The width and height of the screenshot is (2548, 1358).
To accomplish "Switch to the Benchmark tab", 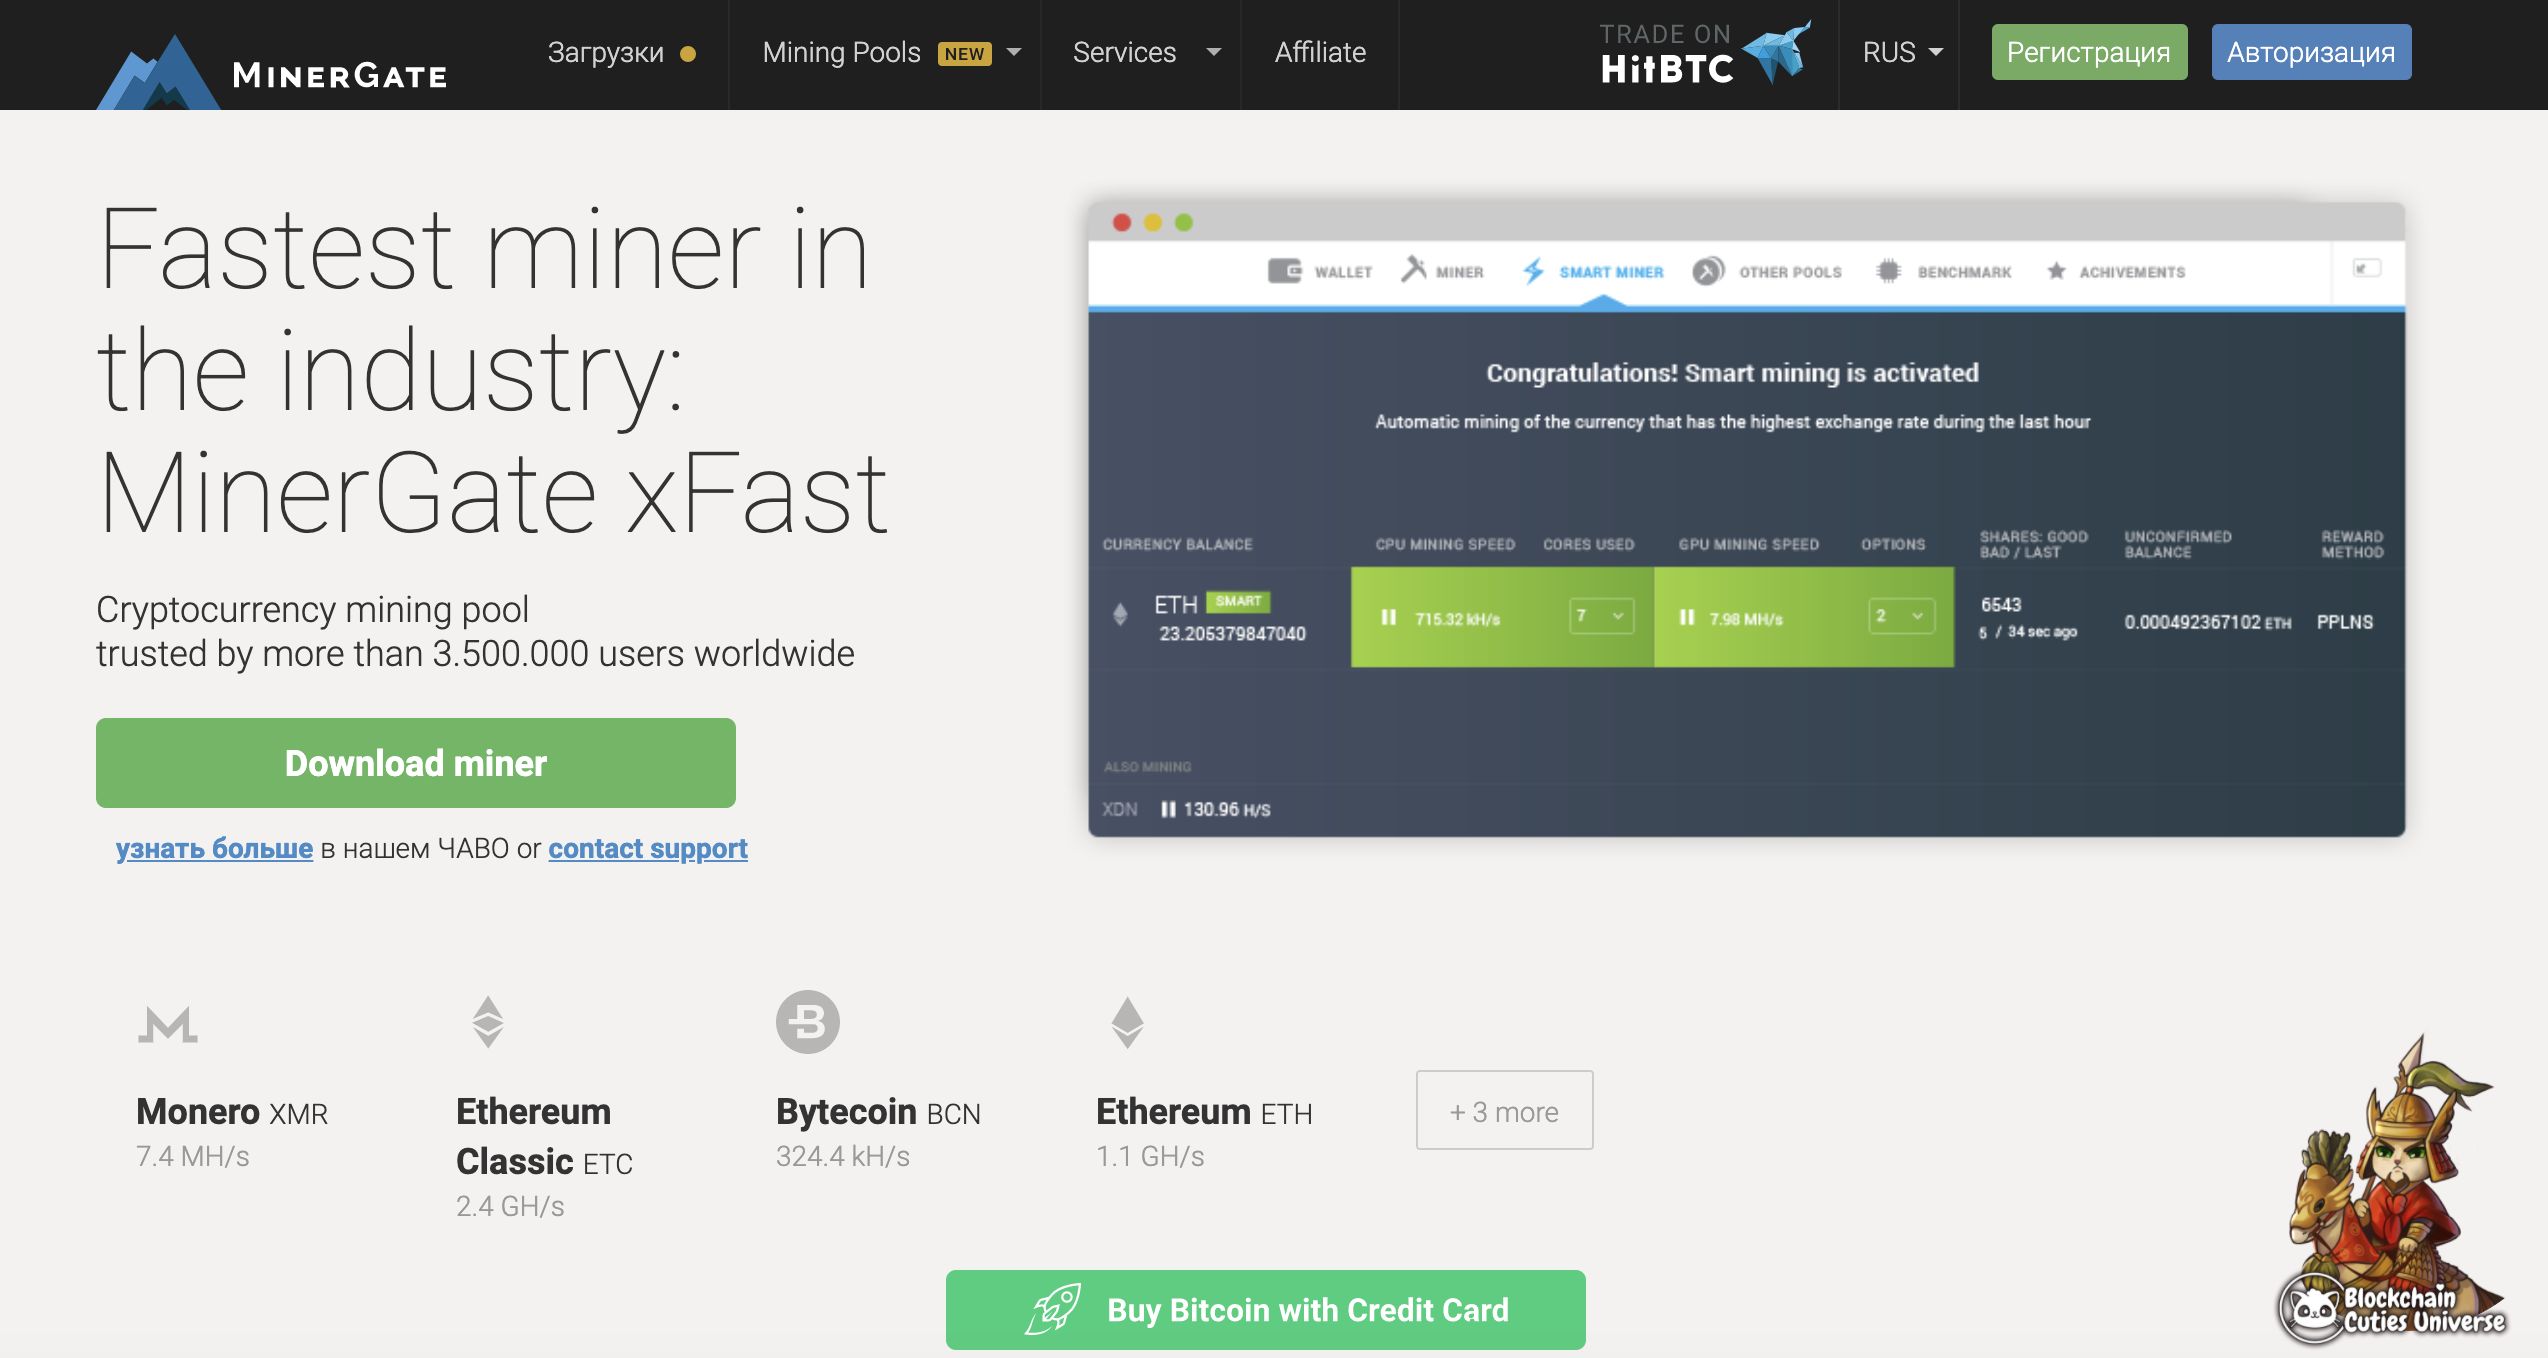I will coord(1944,271).
